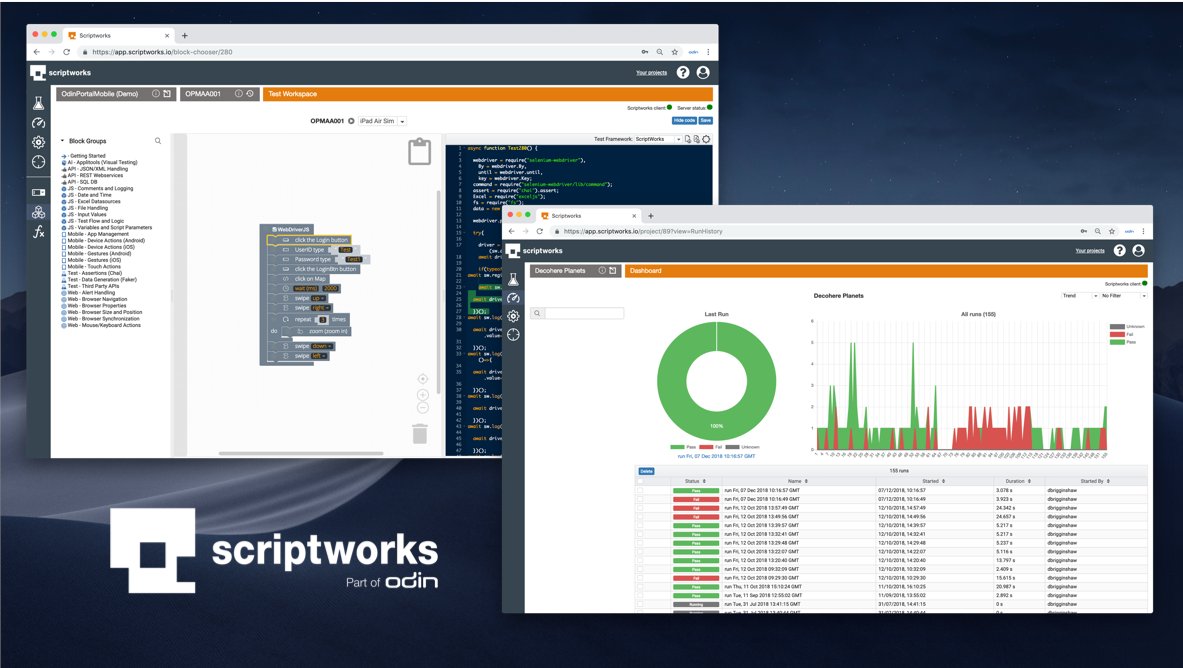Toggle the Pass series in the All runs legend
The height and width of the screenshot is (668, 1183).
[x=1122, y=342]
